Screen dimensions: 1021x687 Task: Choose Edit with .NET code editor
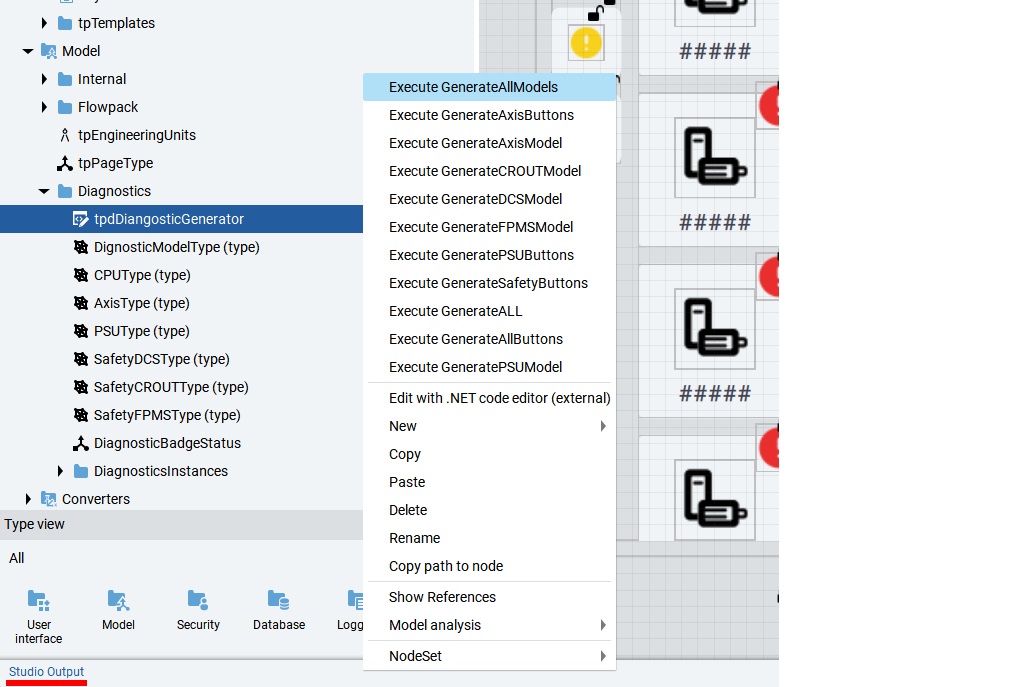499,398
